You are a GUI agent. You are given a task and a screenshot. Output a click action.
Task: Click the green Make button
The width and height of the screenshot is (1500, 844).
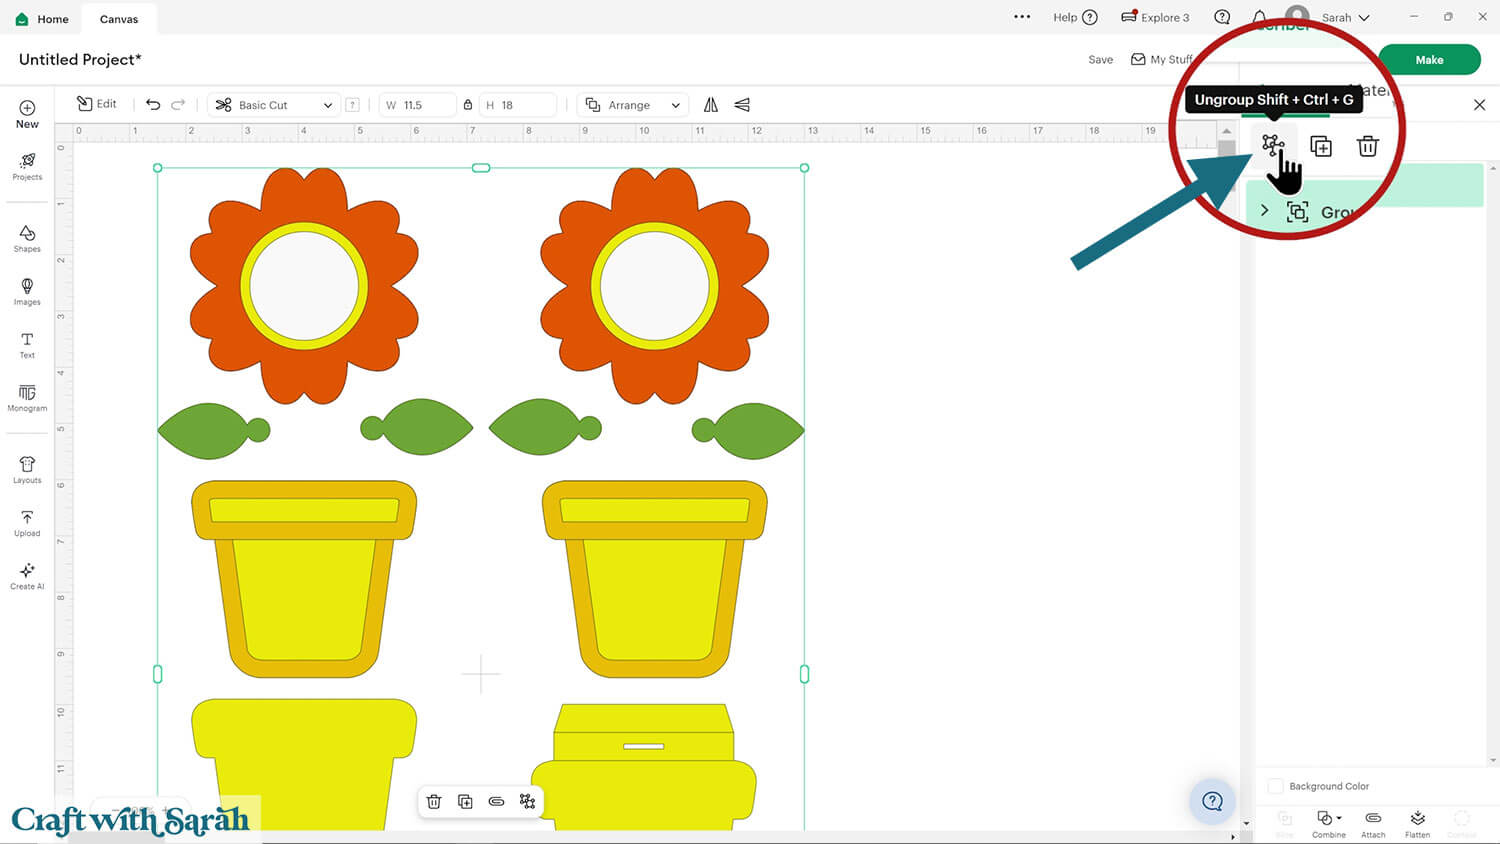(1429, 60)
